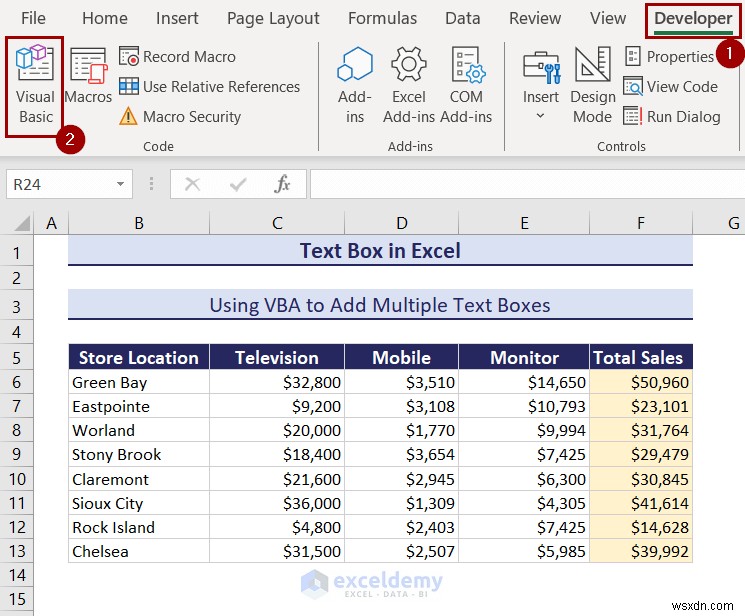Click the 'Claremont' cell

click(139, 479)
